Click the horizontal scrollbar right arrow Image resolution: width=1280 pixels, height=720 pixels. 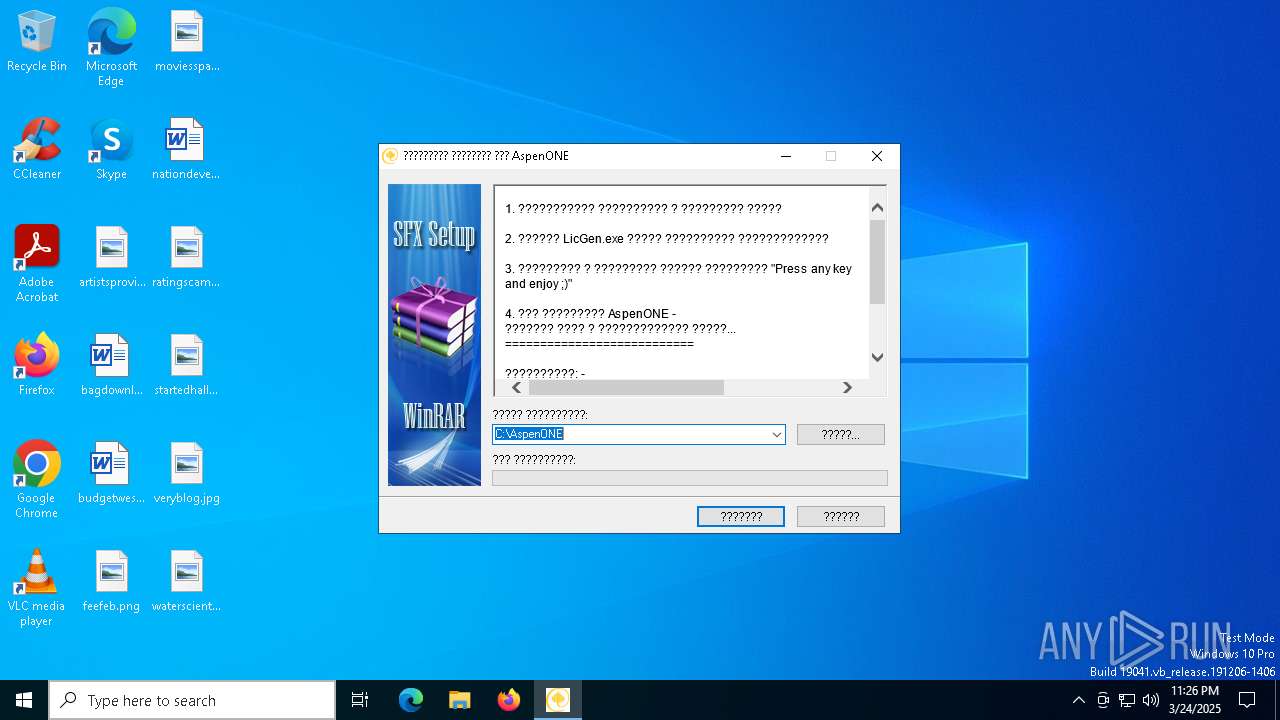click(847, 387)
